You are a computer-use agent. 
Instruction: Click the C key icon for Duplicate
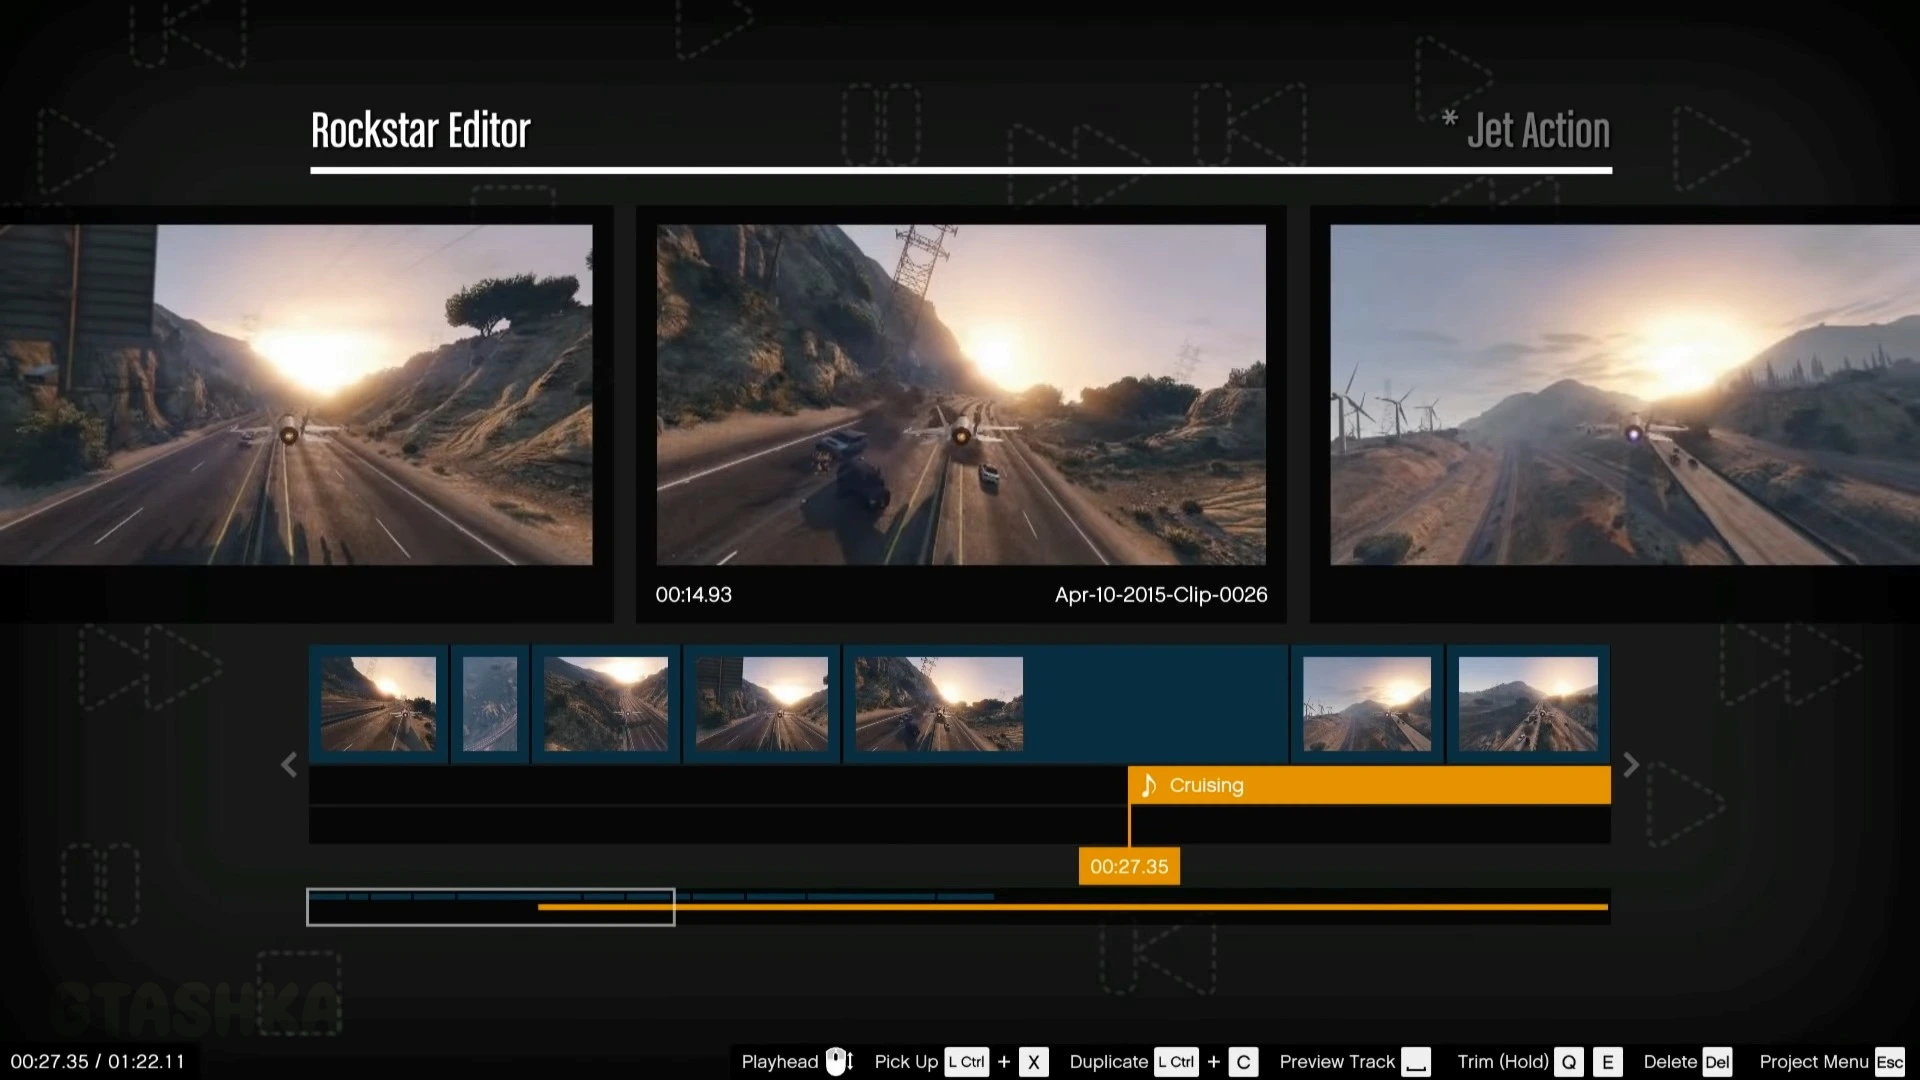(x=1243, y=1062)
